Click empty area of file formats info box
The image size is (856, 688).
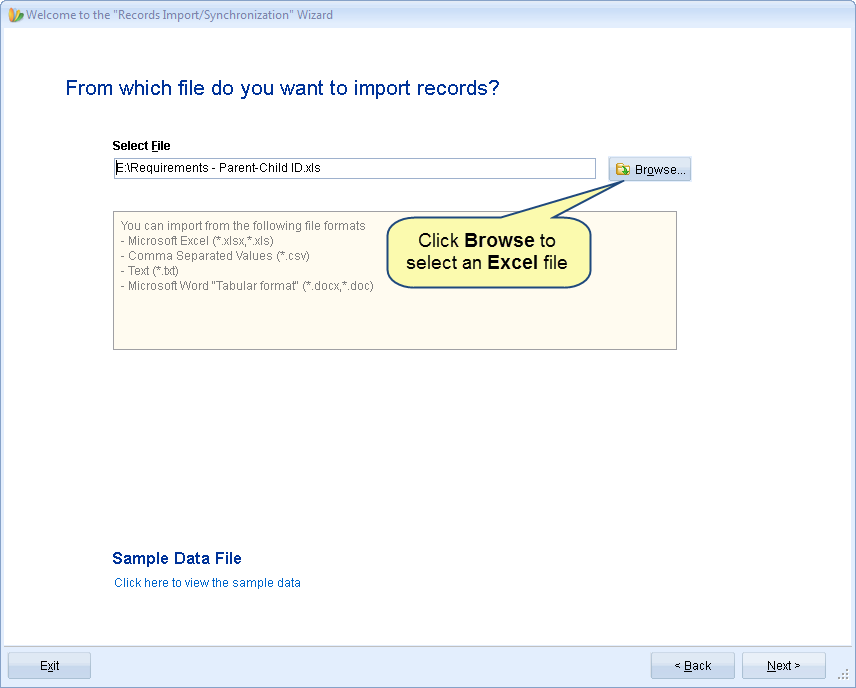(395, 321)
